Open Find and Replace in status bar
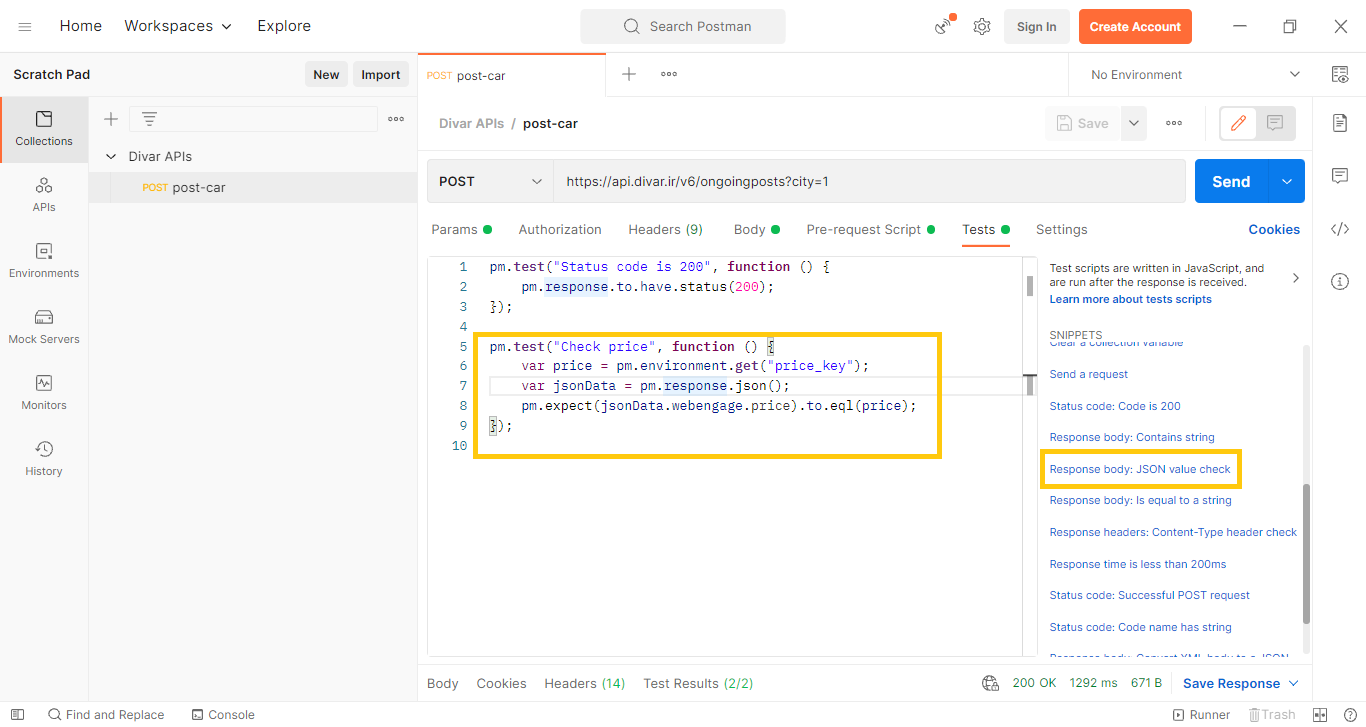The width and height of the screenshot is (1366, 727). tap(106, 715)
